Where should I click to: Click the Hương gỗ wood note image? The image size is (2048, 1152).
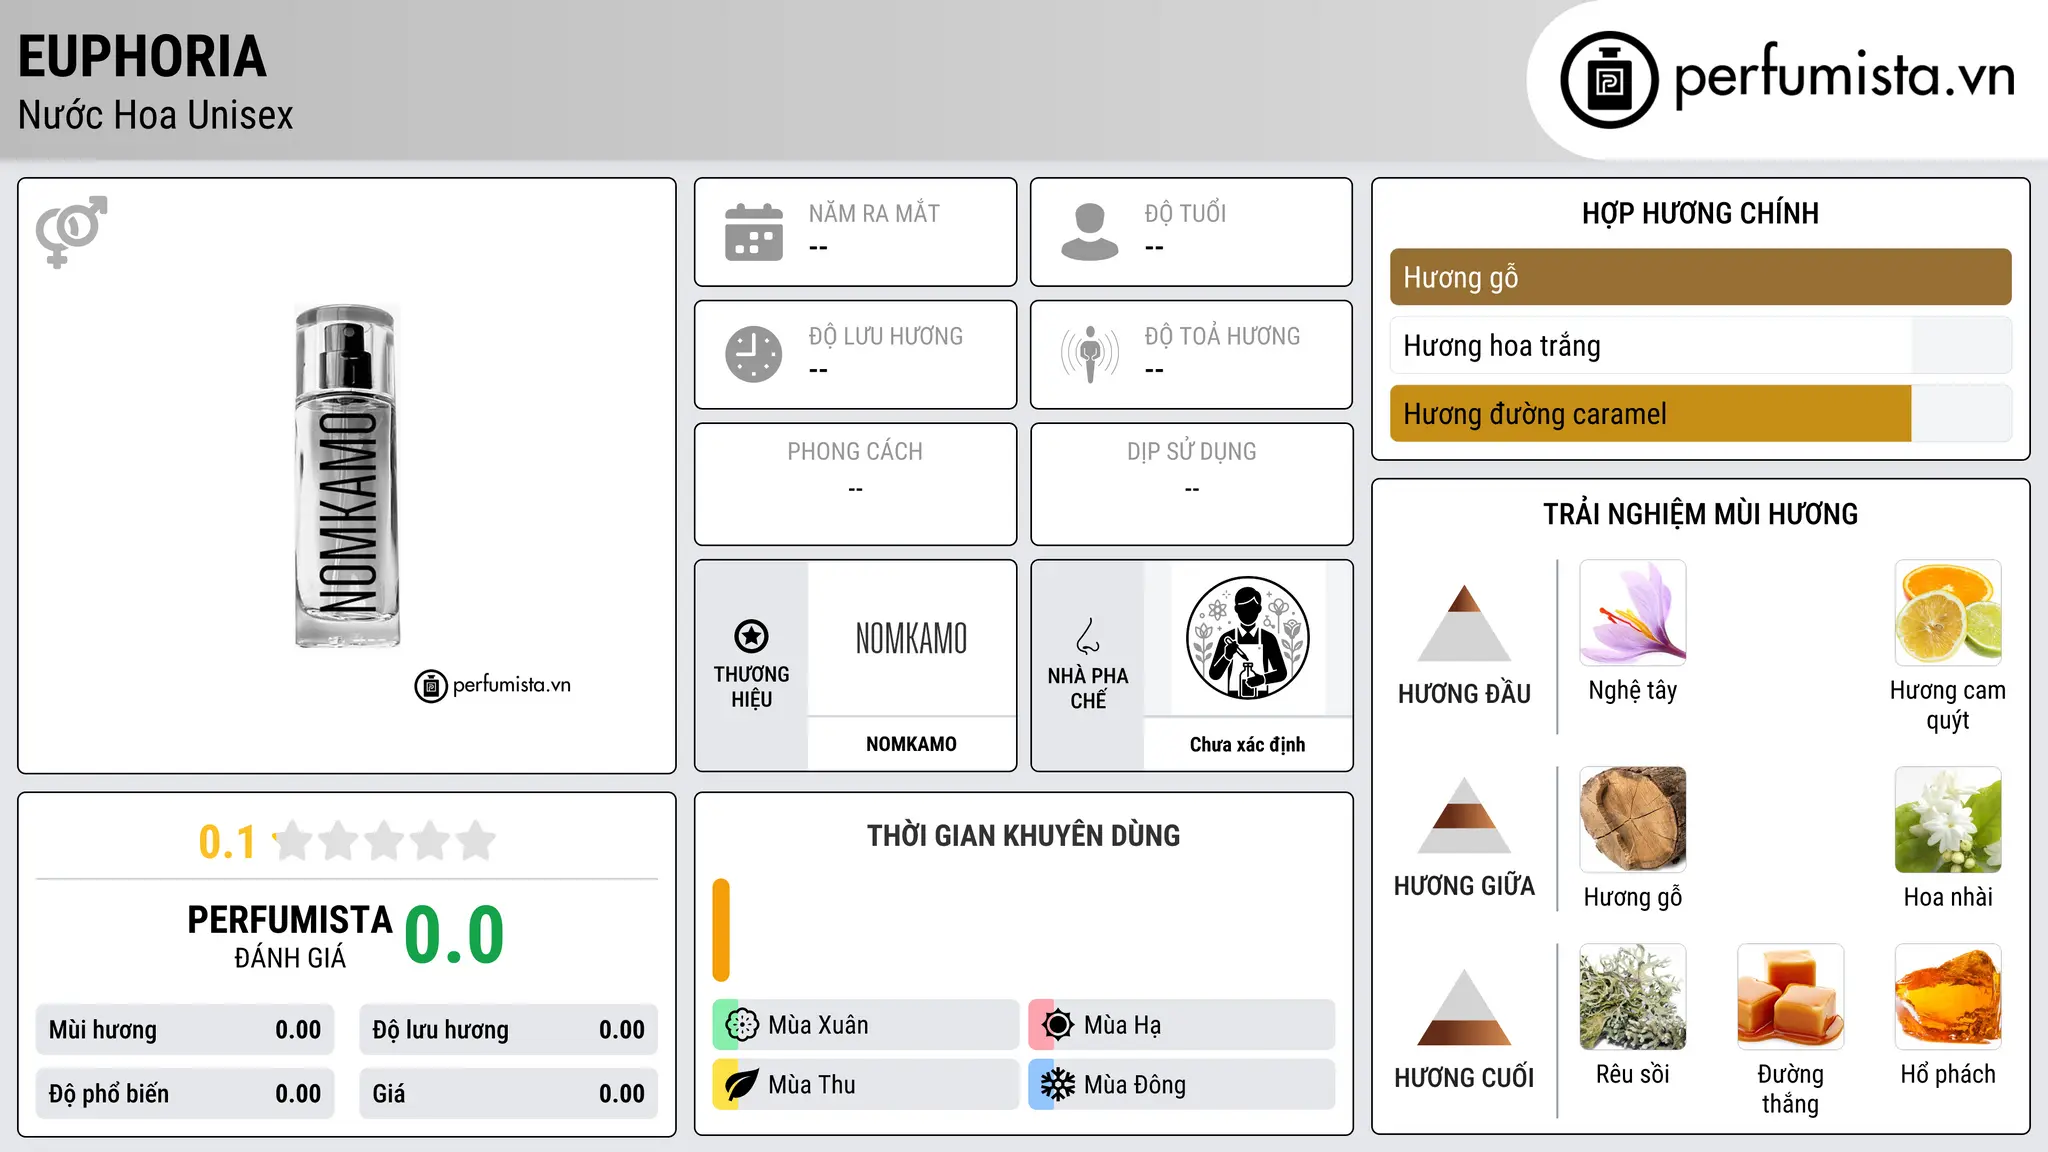[1633, 820]
